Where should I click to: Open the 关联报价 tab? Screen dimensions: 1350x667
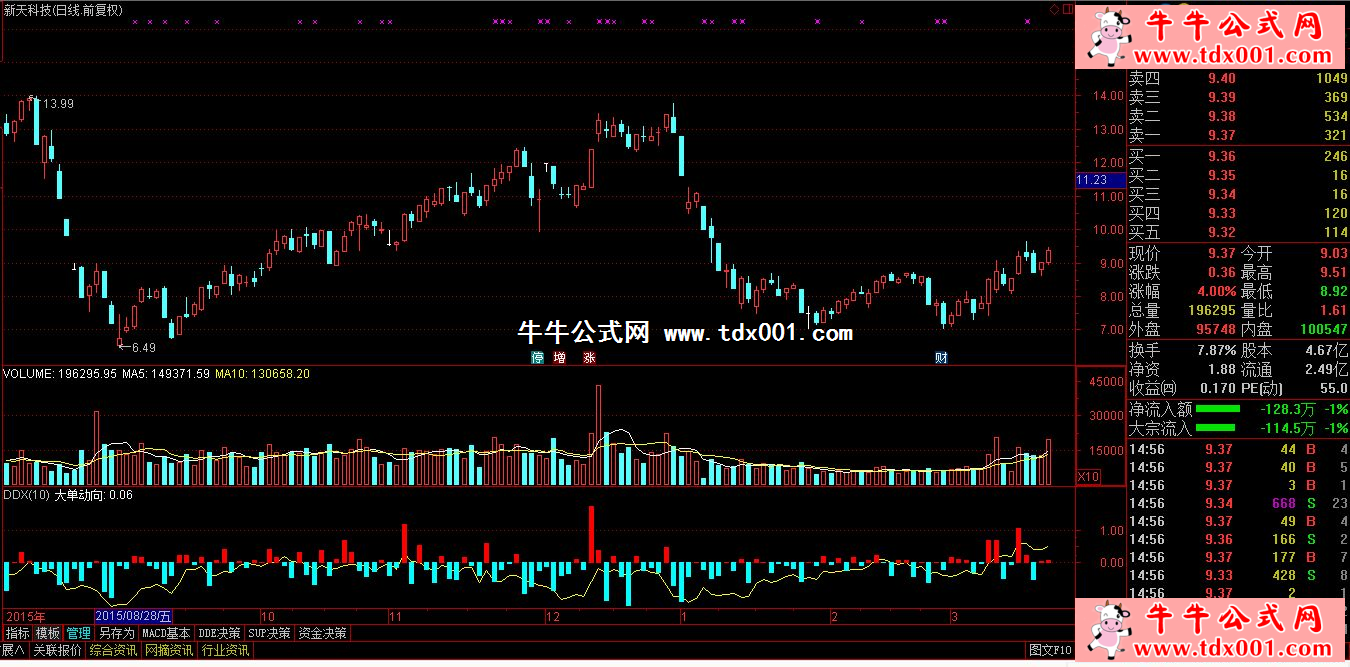tap(57, 650)
